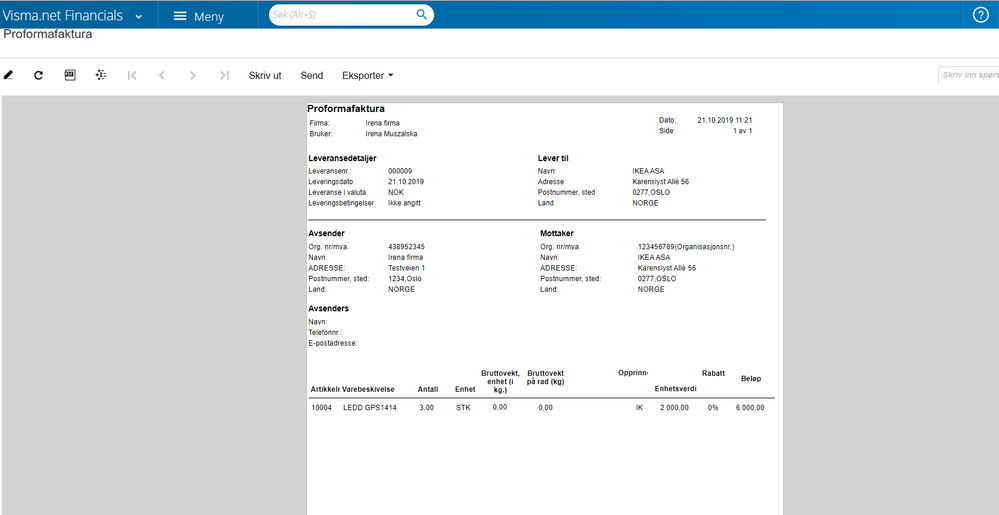Click the previous page arrow
The width and height of the screenshot is (999, 515).
[x=162, y=75]
